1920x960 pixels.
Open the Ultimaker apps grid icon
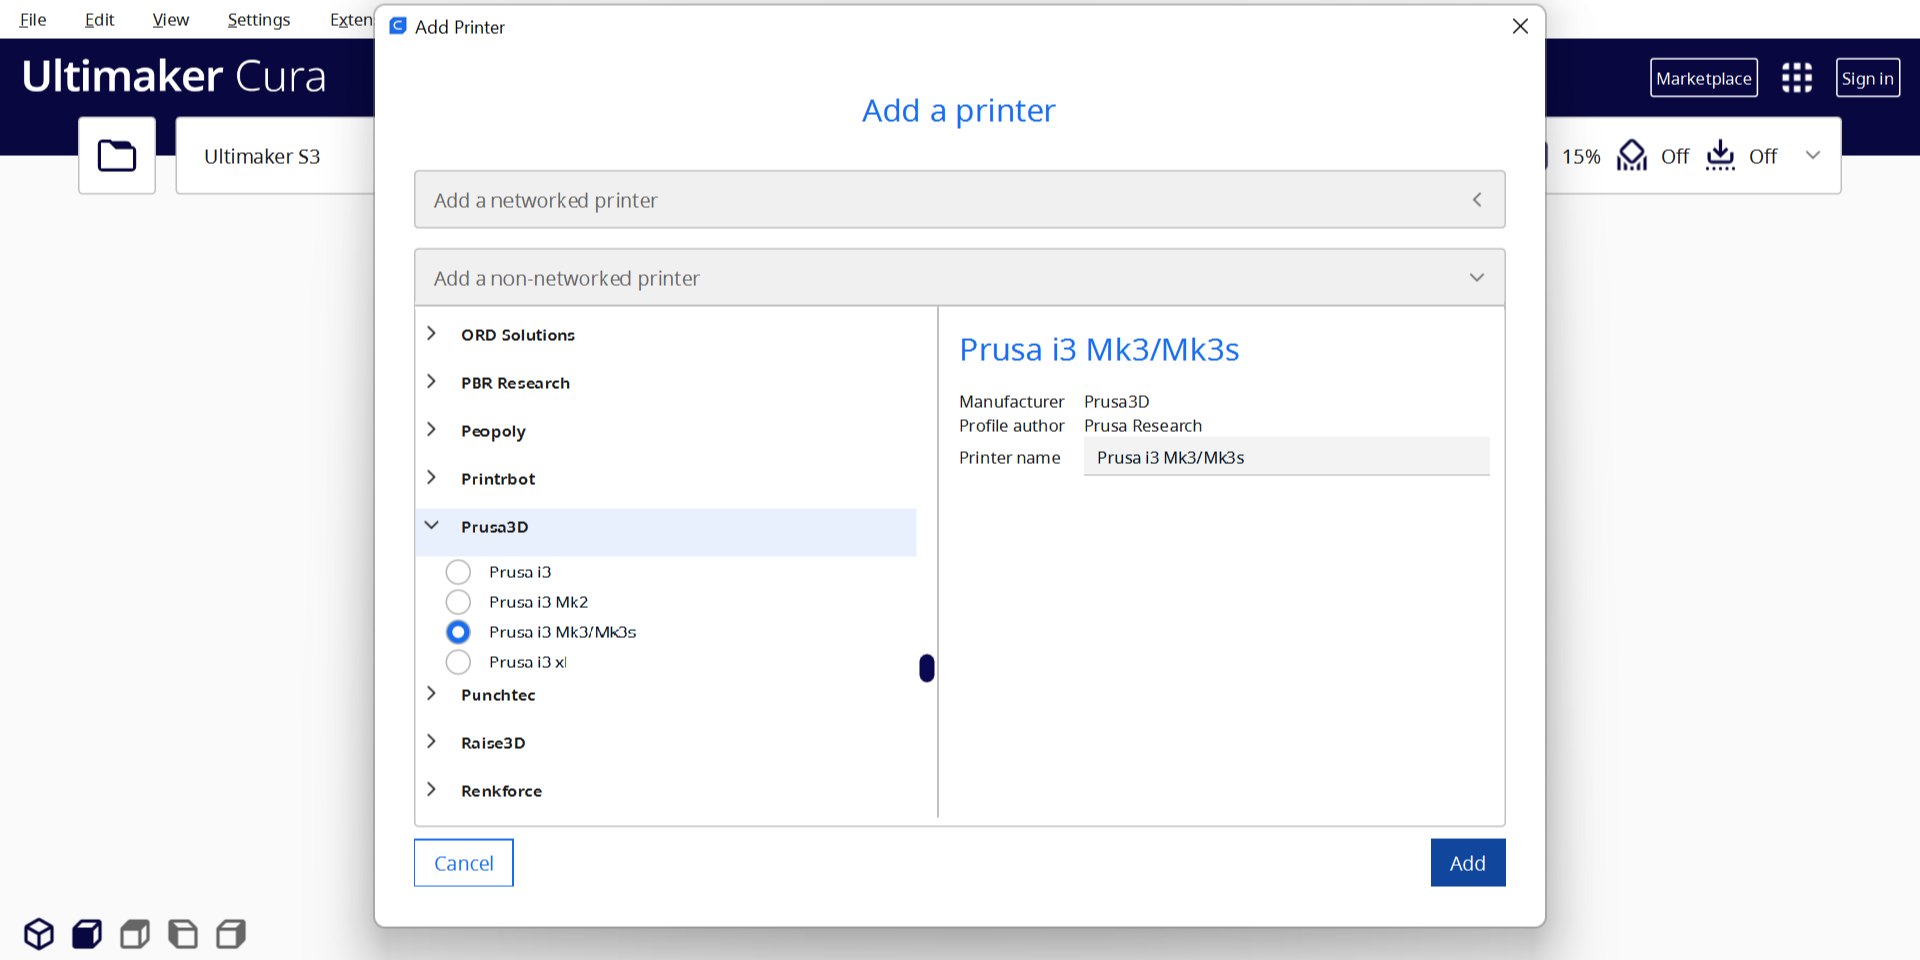(1796, 78)
